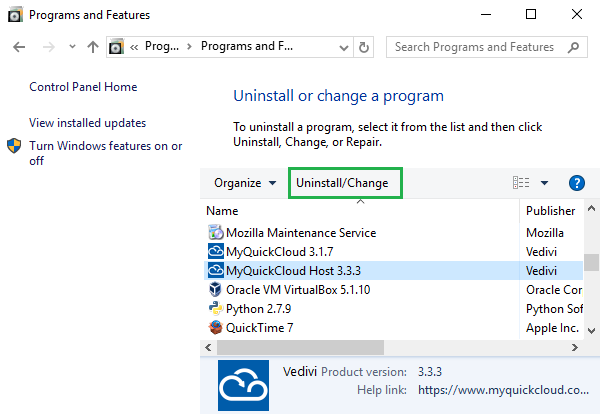Open recent locations dropdown arrow

click(72, 47)
